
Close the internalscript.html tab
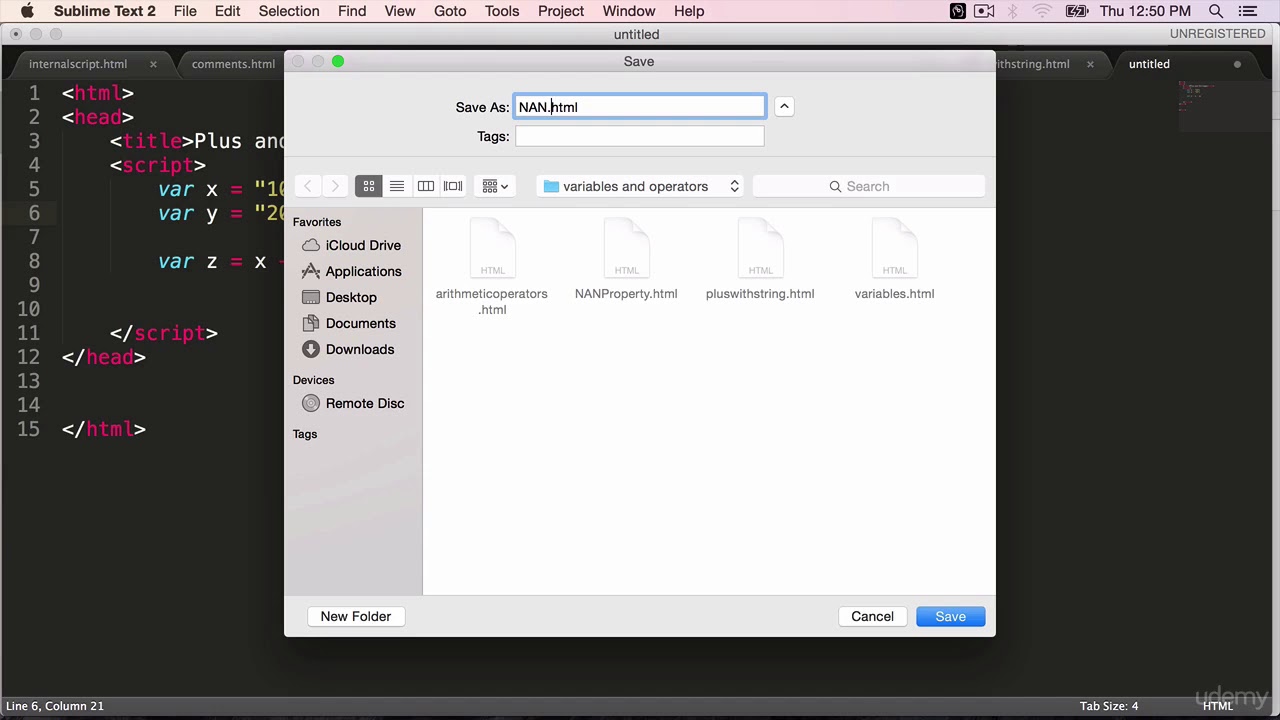(x=153, y=64)
